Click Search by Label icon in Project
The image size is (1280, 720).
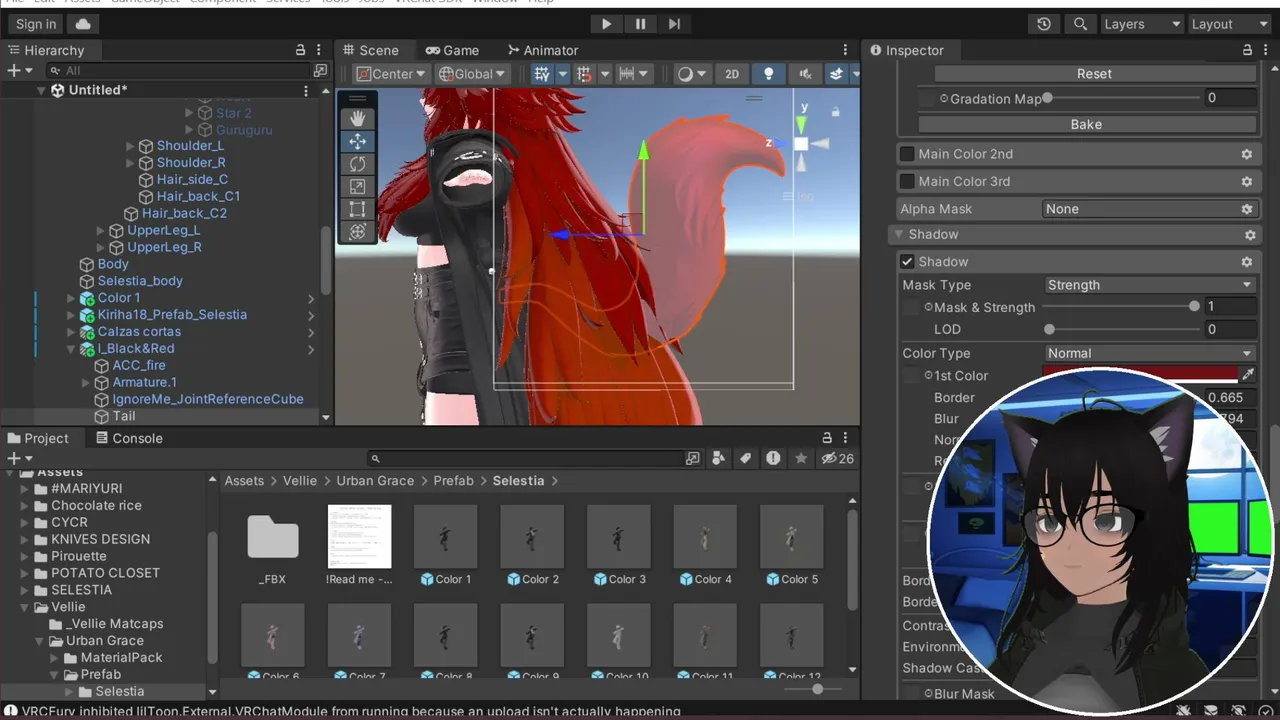pos(745,458)
